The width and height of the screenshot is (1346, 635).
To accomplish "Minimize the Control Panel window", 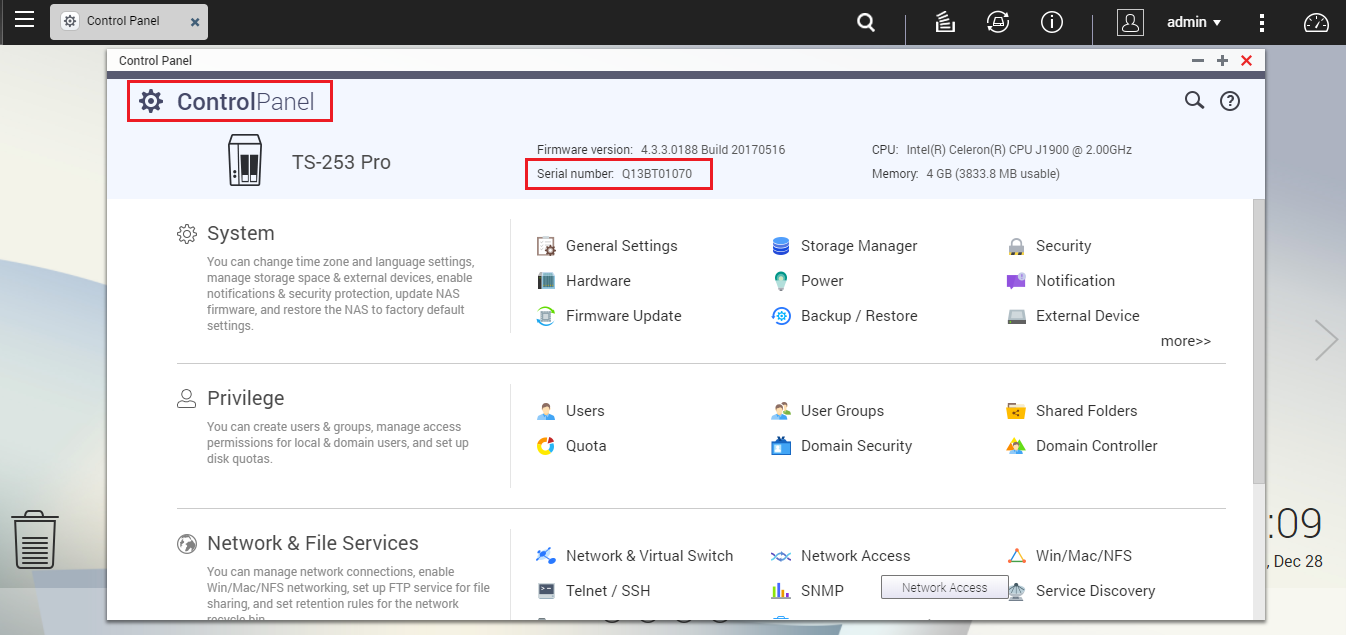I will point(1198,61).
